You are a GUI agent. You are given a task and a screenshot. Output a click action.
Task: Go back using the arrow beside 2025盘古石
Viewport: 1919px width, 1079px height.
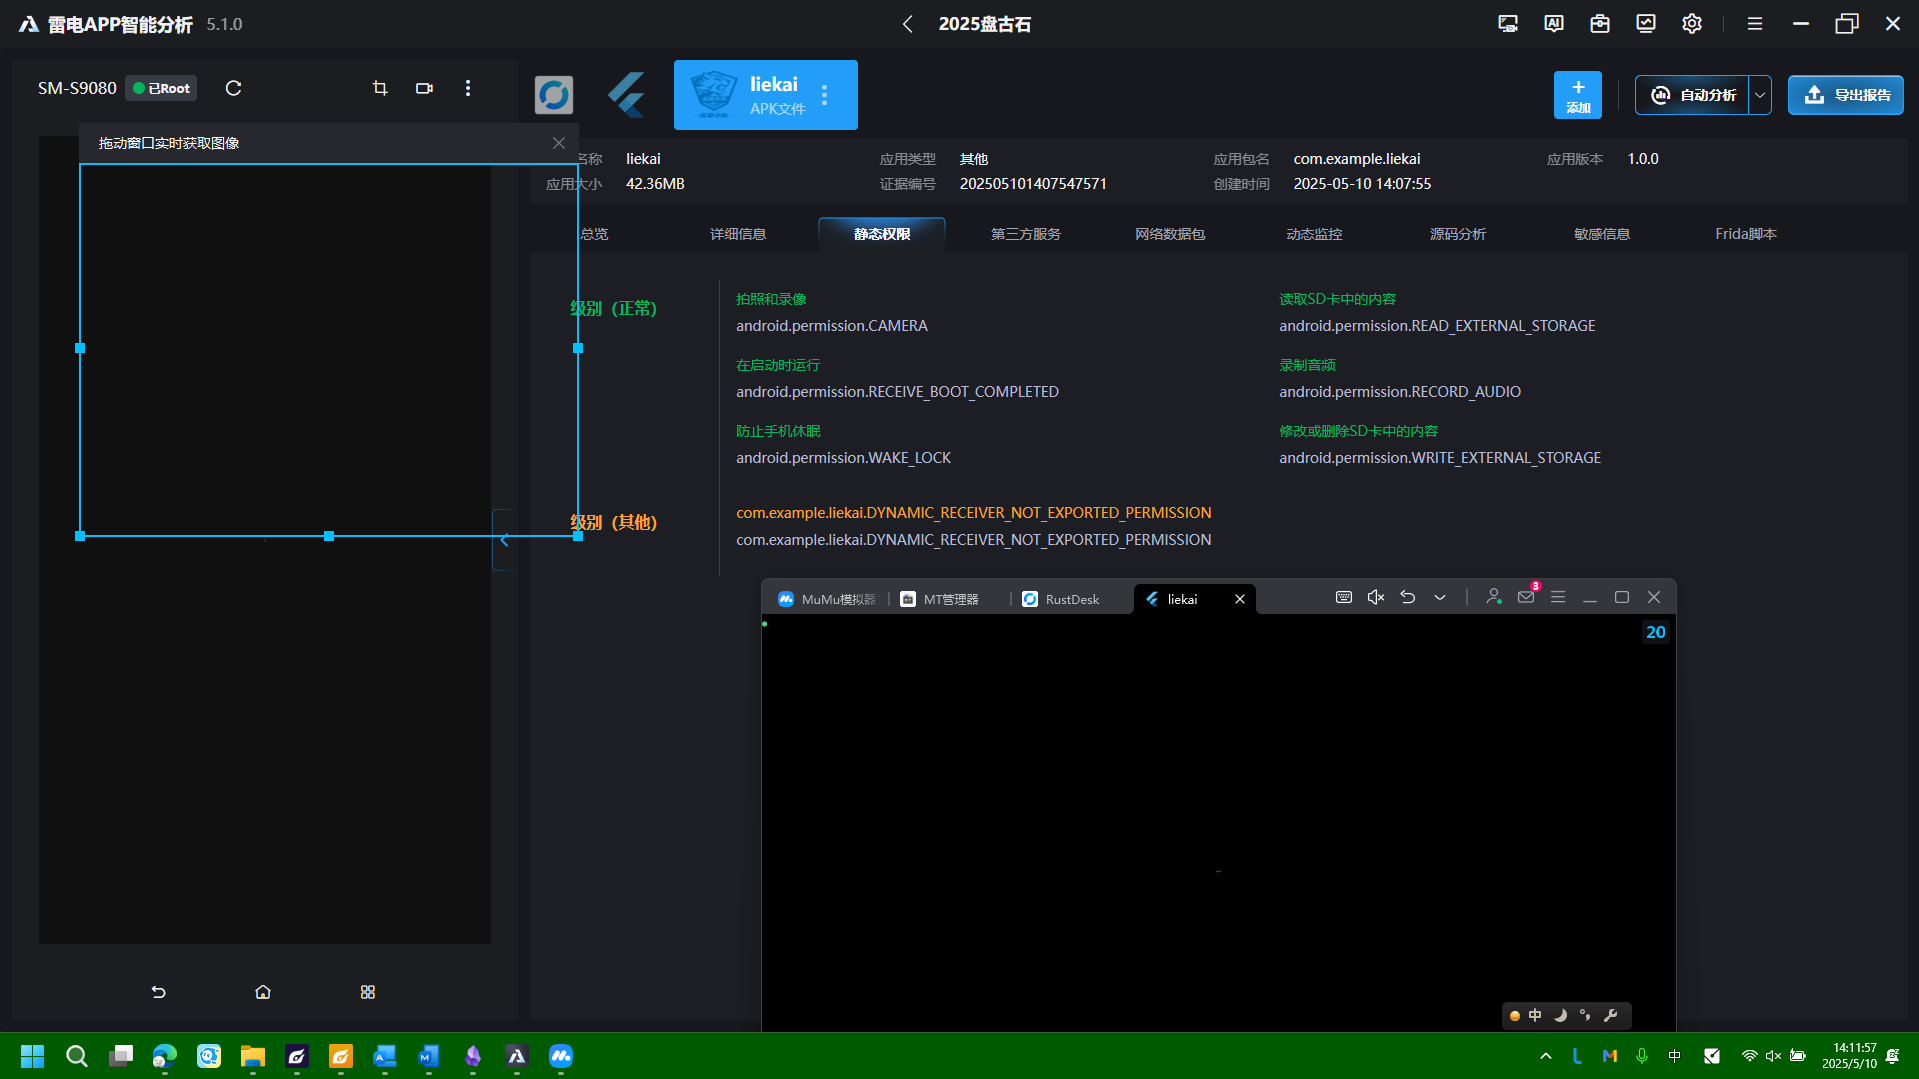[907, 24]
